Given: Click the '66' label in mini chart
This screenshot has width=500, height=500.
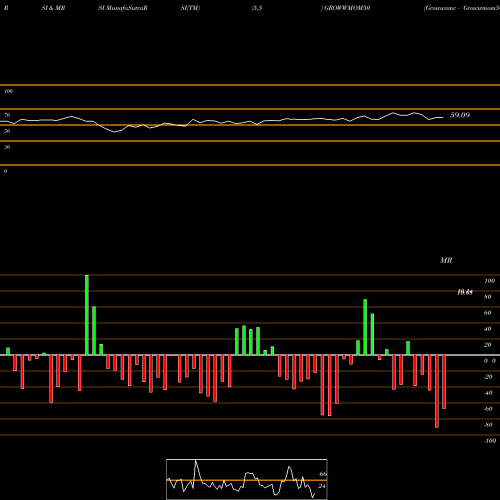Looking at the screenshot, I should (x=322, y=474).
